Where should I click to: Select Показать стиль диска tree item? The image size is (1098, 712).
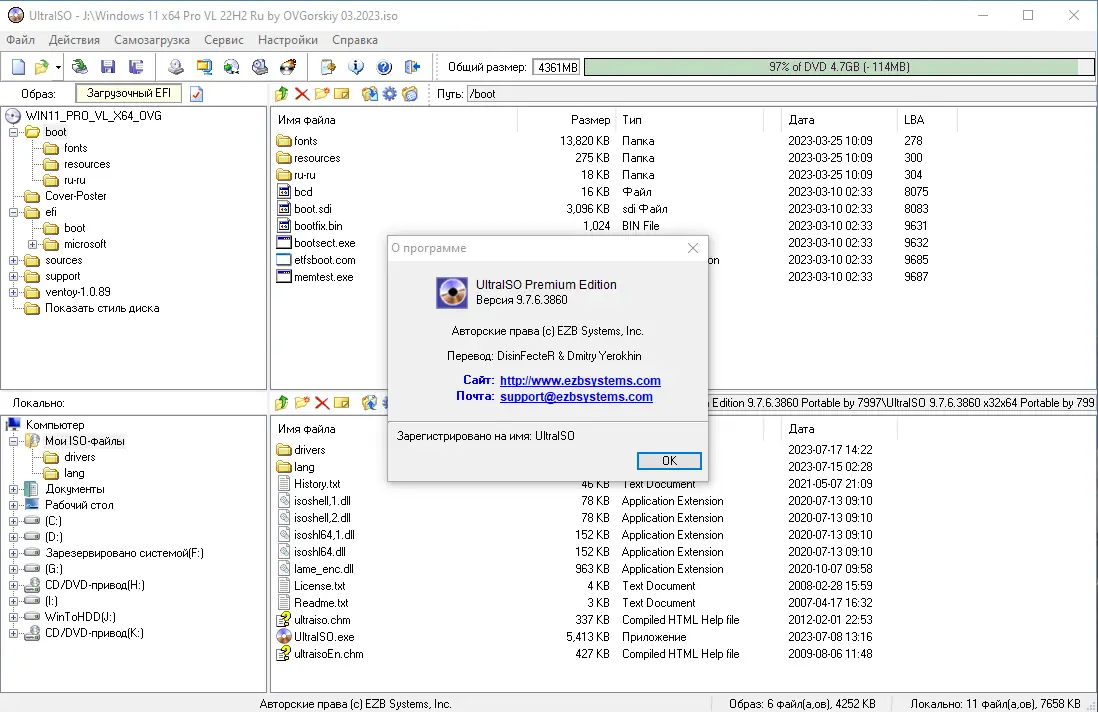[x=102, y=308]
